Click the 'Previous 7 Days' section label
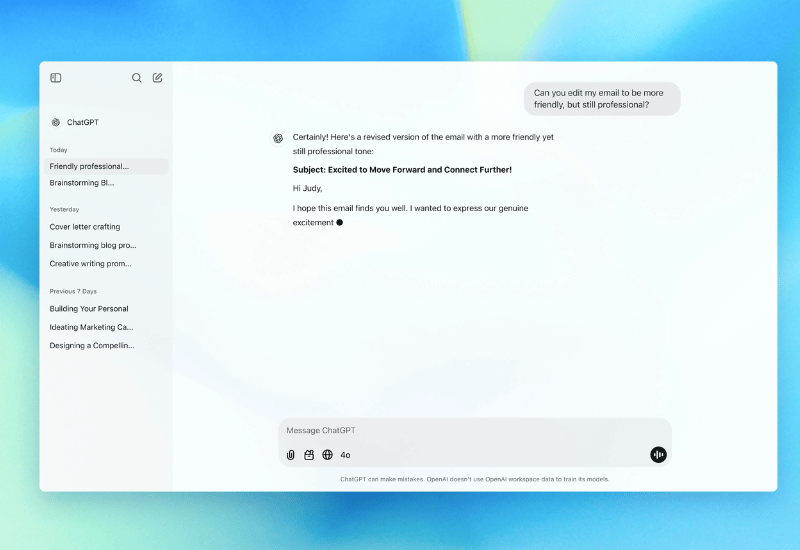This screenshot has width=800, height=550. coord(73,291)
